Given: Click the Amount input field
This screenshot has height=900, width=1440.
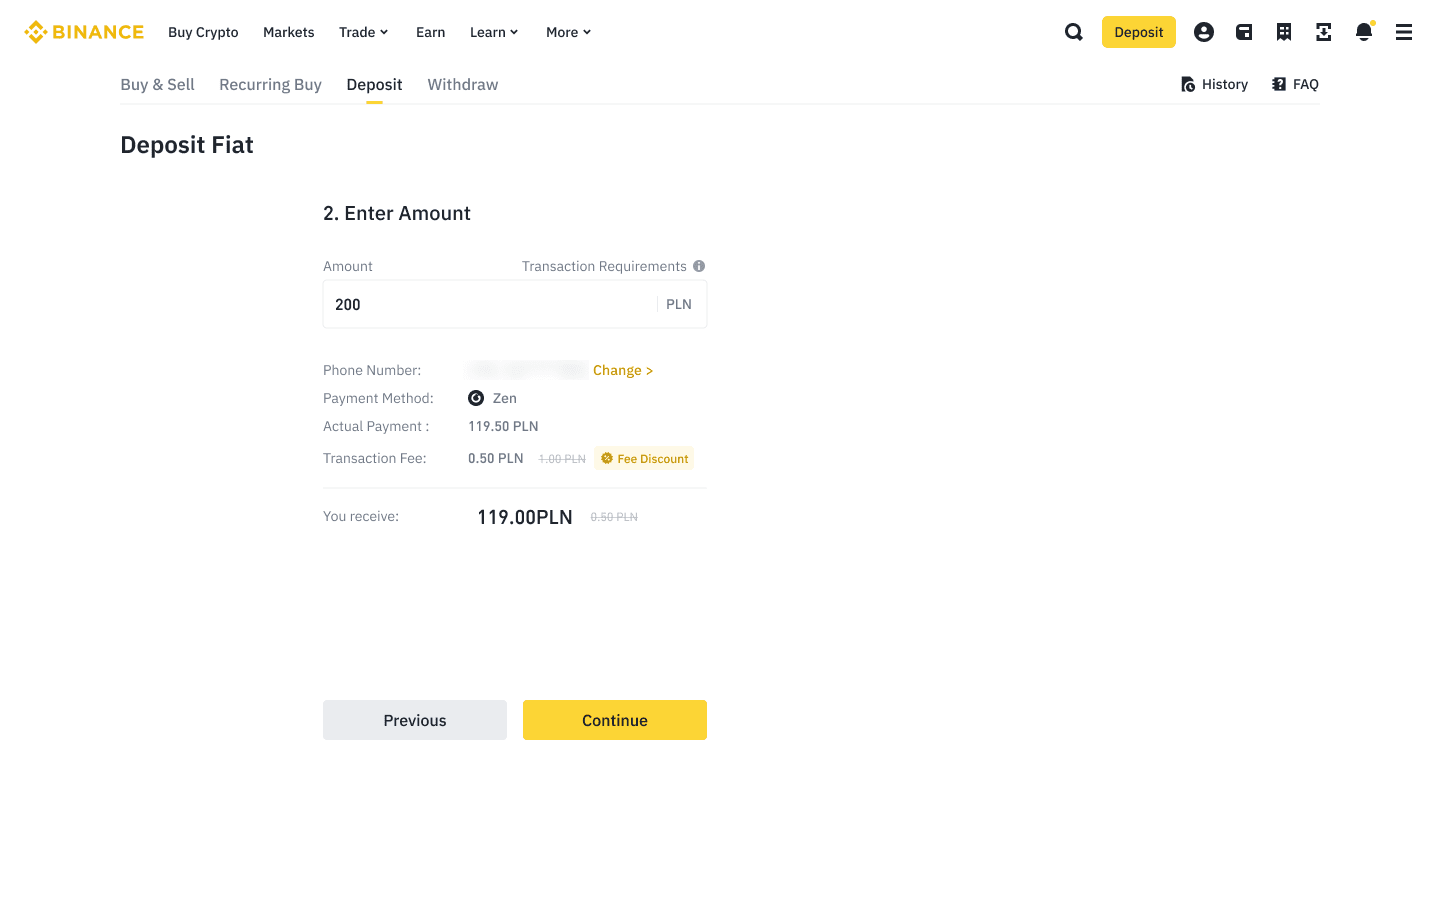Looking at the screenshot, I should [x=490, y=304].
